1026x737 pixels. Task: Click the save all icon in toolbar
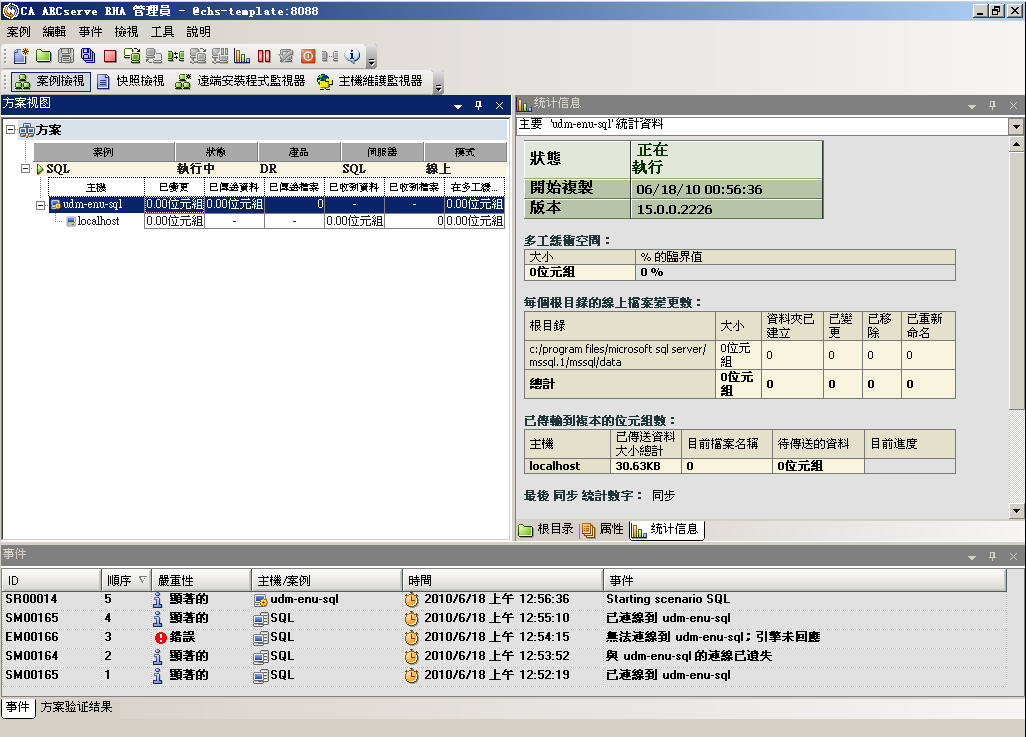pyautogui.click(x=88, y=56)
